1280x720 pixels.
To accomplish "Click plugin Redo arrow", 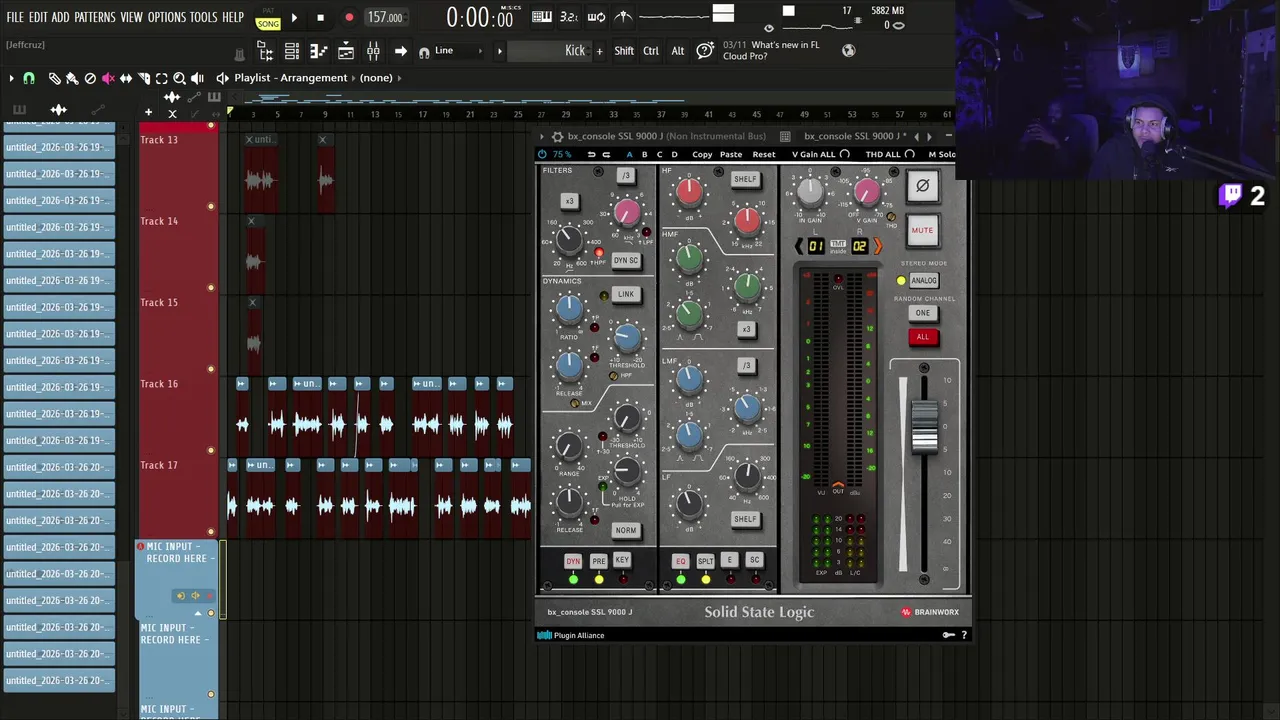I will (606, 155).
